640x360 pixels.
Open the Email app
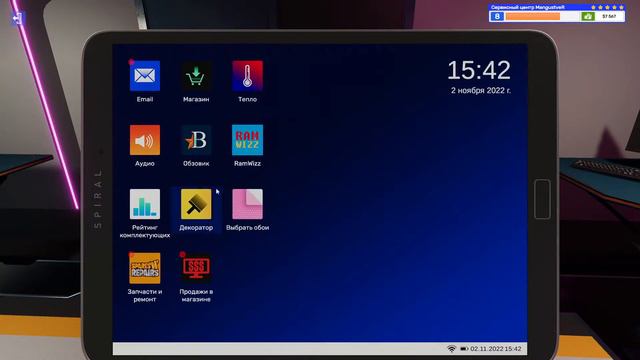[x=144, y=76]
